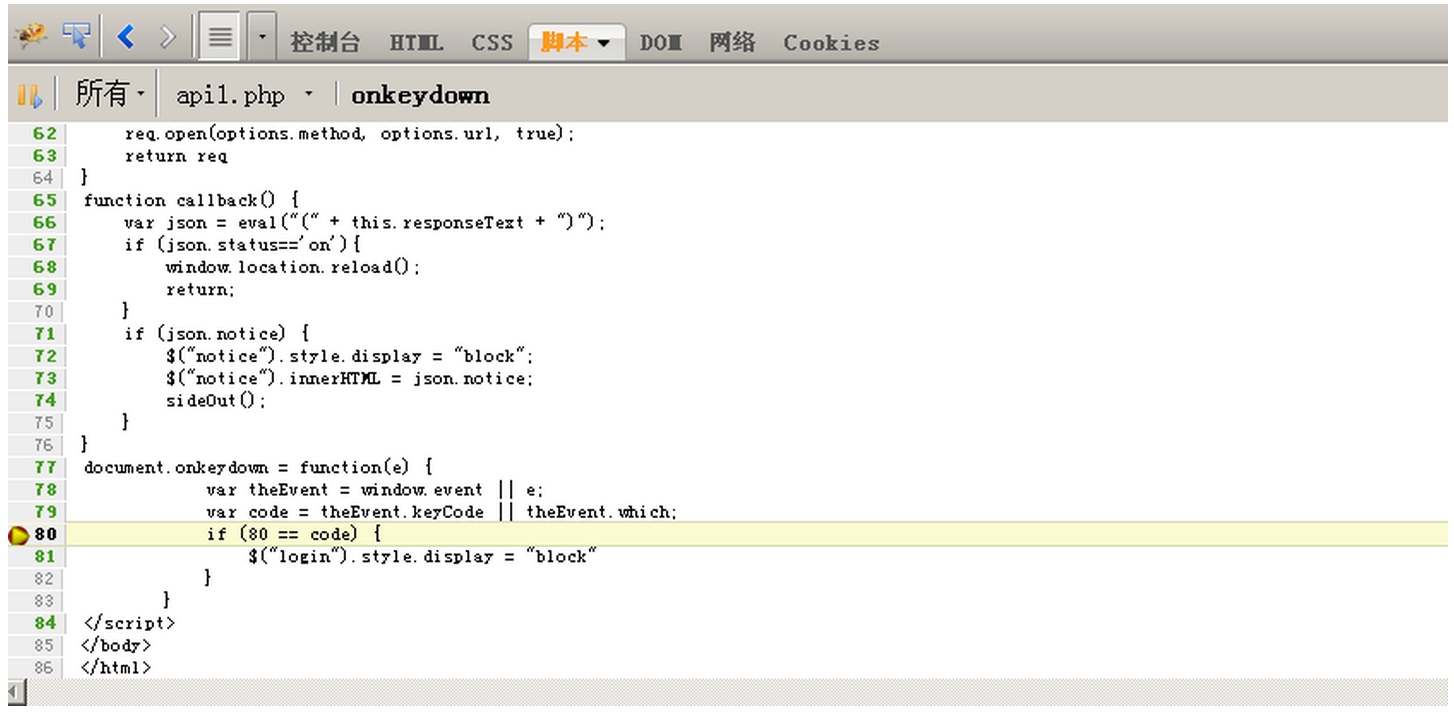
Task: Toggle a breakpoint on line number 79
Action: tap(45, 511)
